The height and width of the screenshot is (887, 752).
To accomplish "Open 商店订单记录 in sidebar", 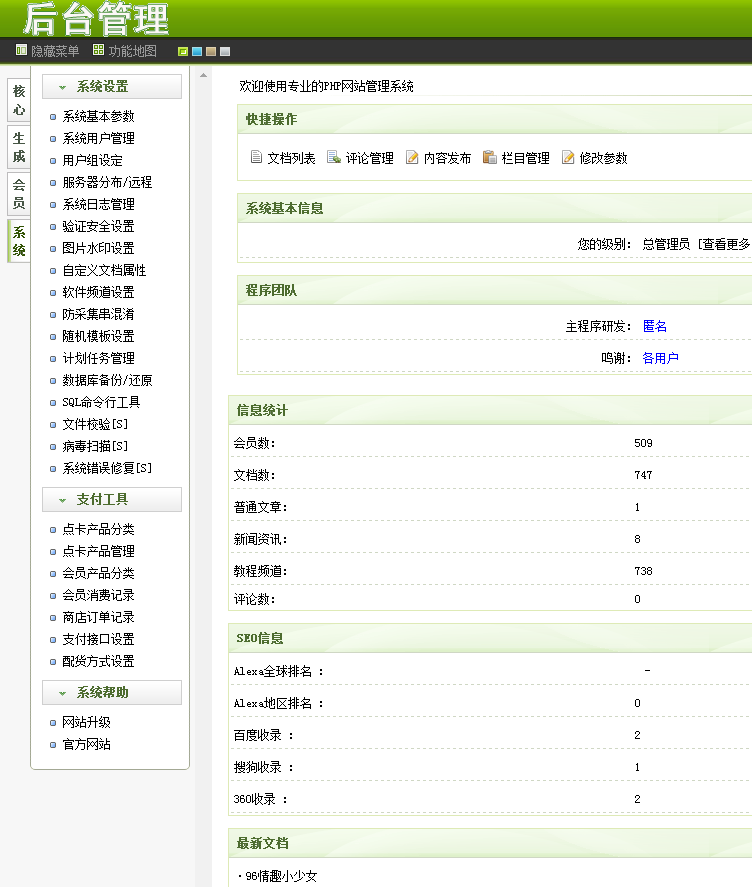I will pos(98,618).
